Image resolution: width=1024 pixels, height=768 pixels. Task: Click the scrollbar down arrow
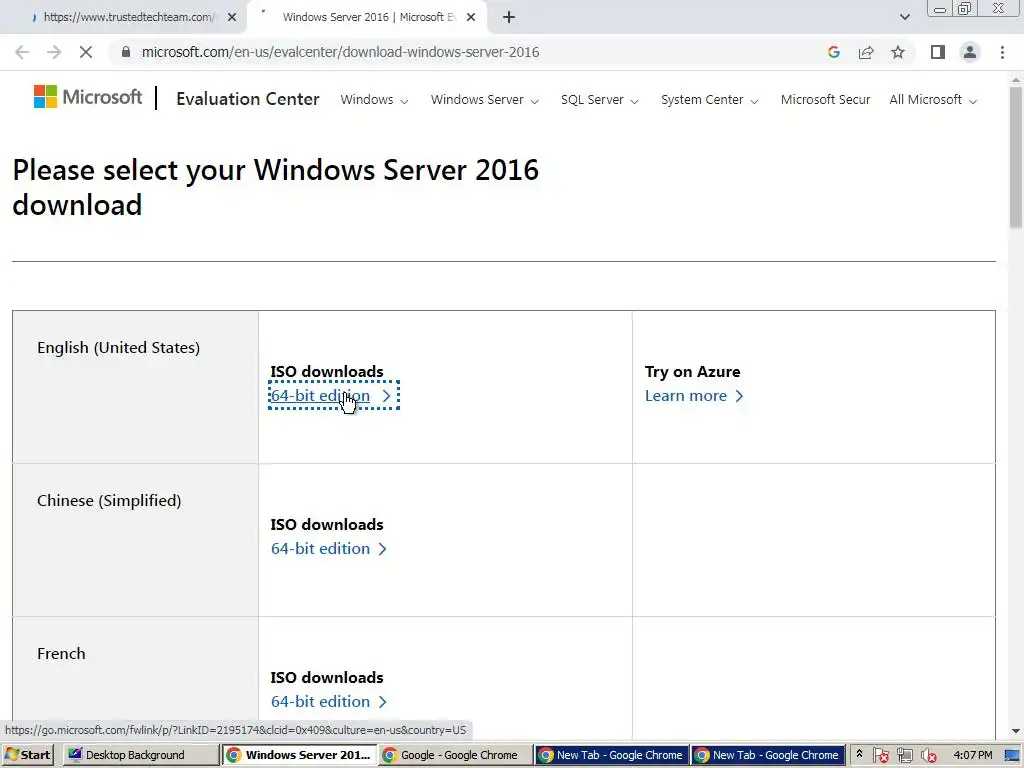click(1015, 731)
